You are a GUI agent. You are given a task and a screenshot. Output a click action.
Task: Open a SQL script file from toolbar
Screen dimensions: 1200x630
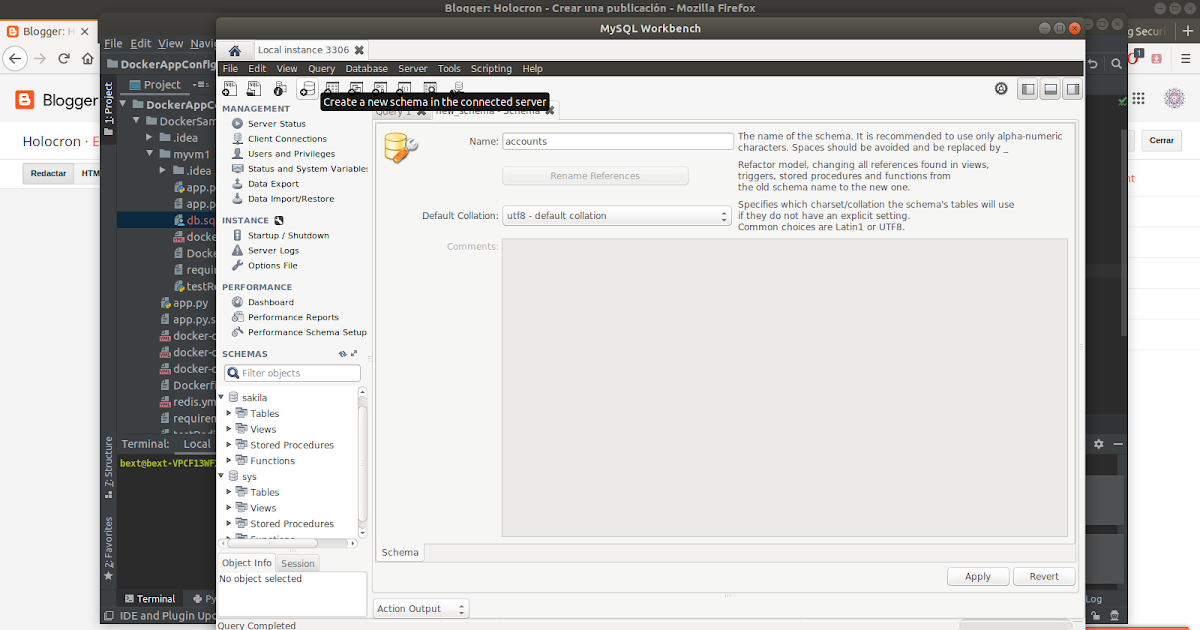point(253,88)
